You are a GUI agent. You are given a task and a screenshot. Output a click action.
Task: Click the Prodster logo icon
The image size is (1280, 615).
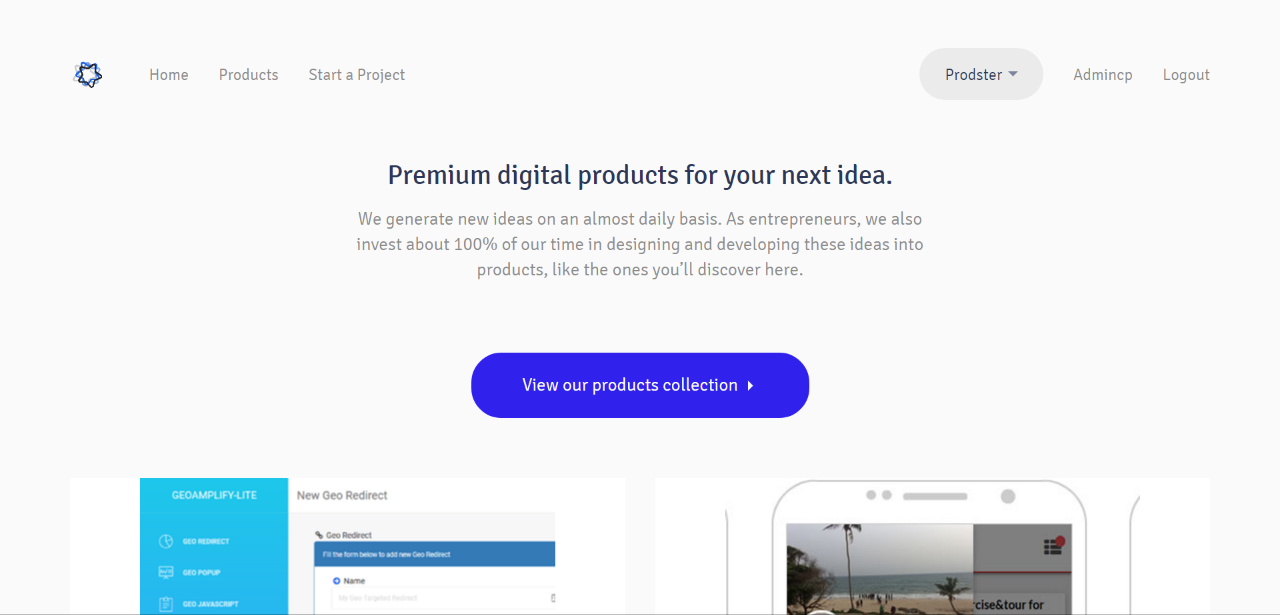[x=88, y=74]
